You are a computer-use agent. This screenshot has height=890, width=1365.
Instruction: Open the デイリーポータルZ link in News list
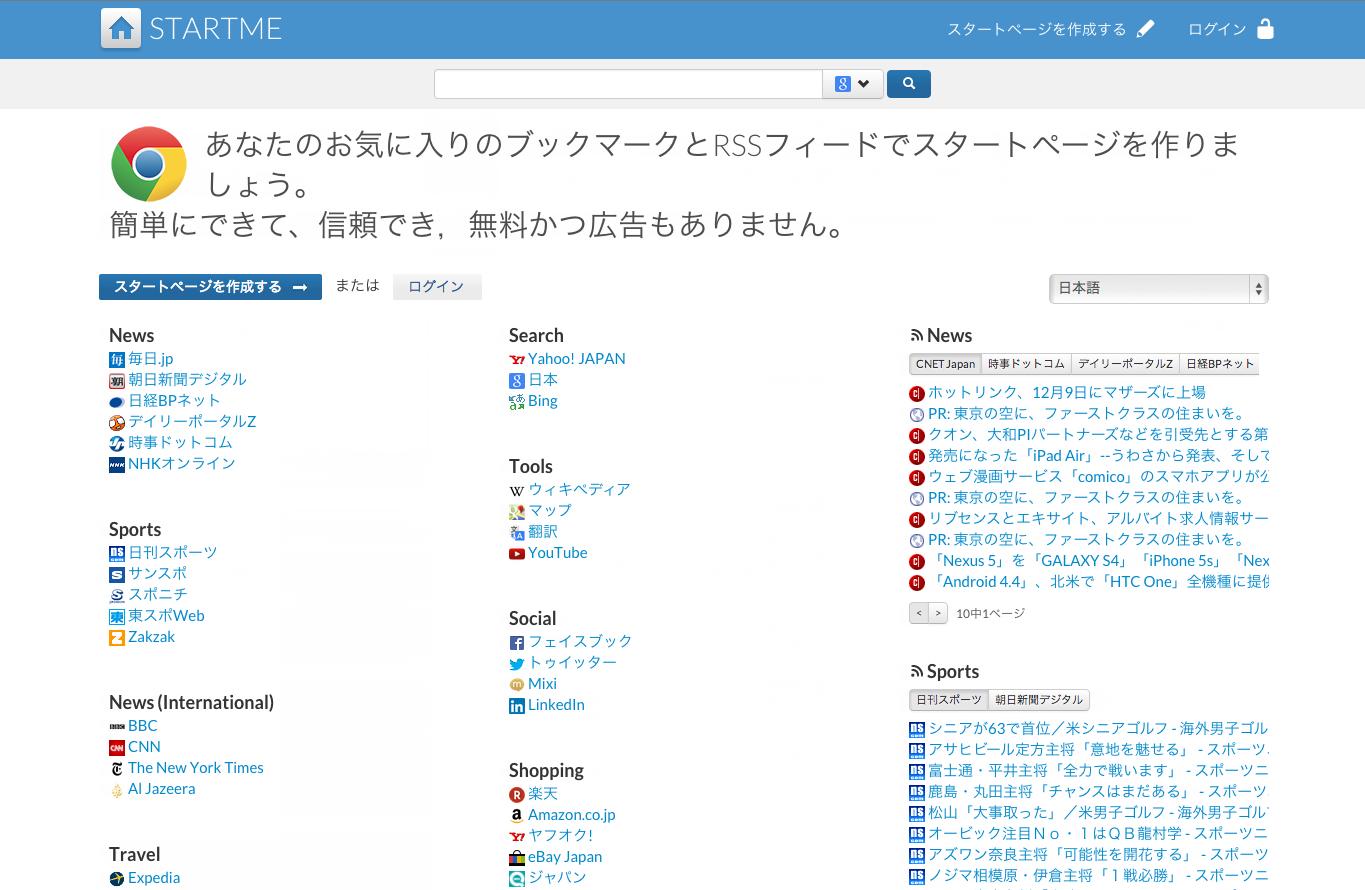(x=192, y=421)
